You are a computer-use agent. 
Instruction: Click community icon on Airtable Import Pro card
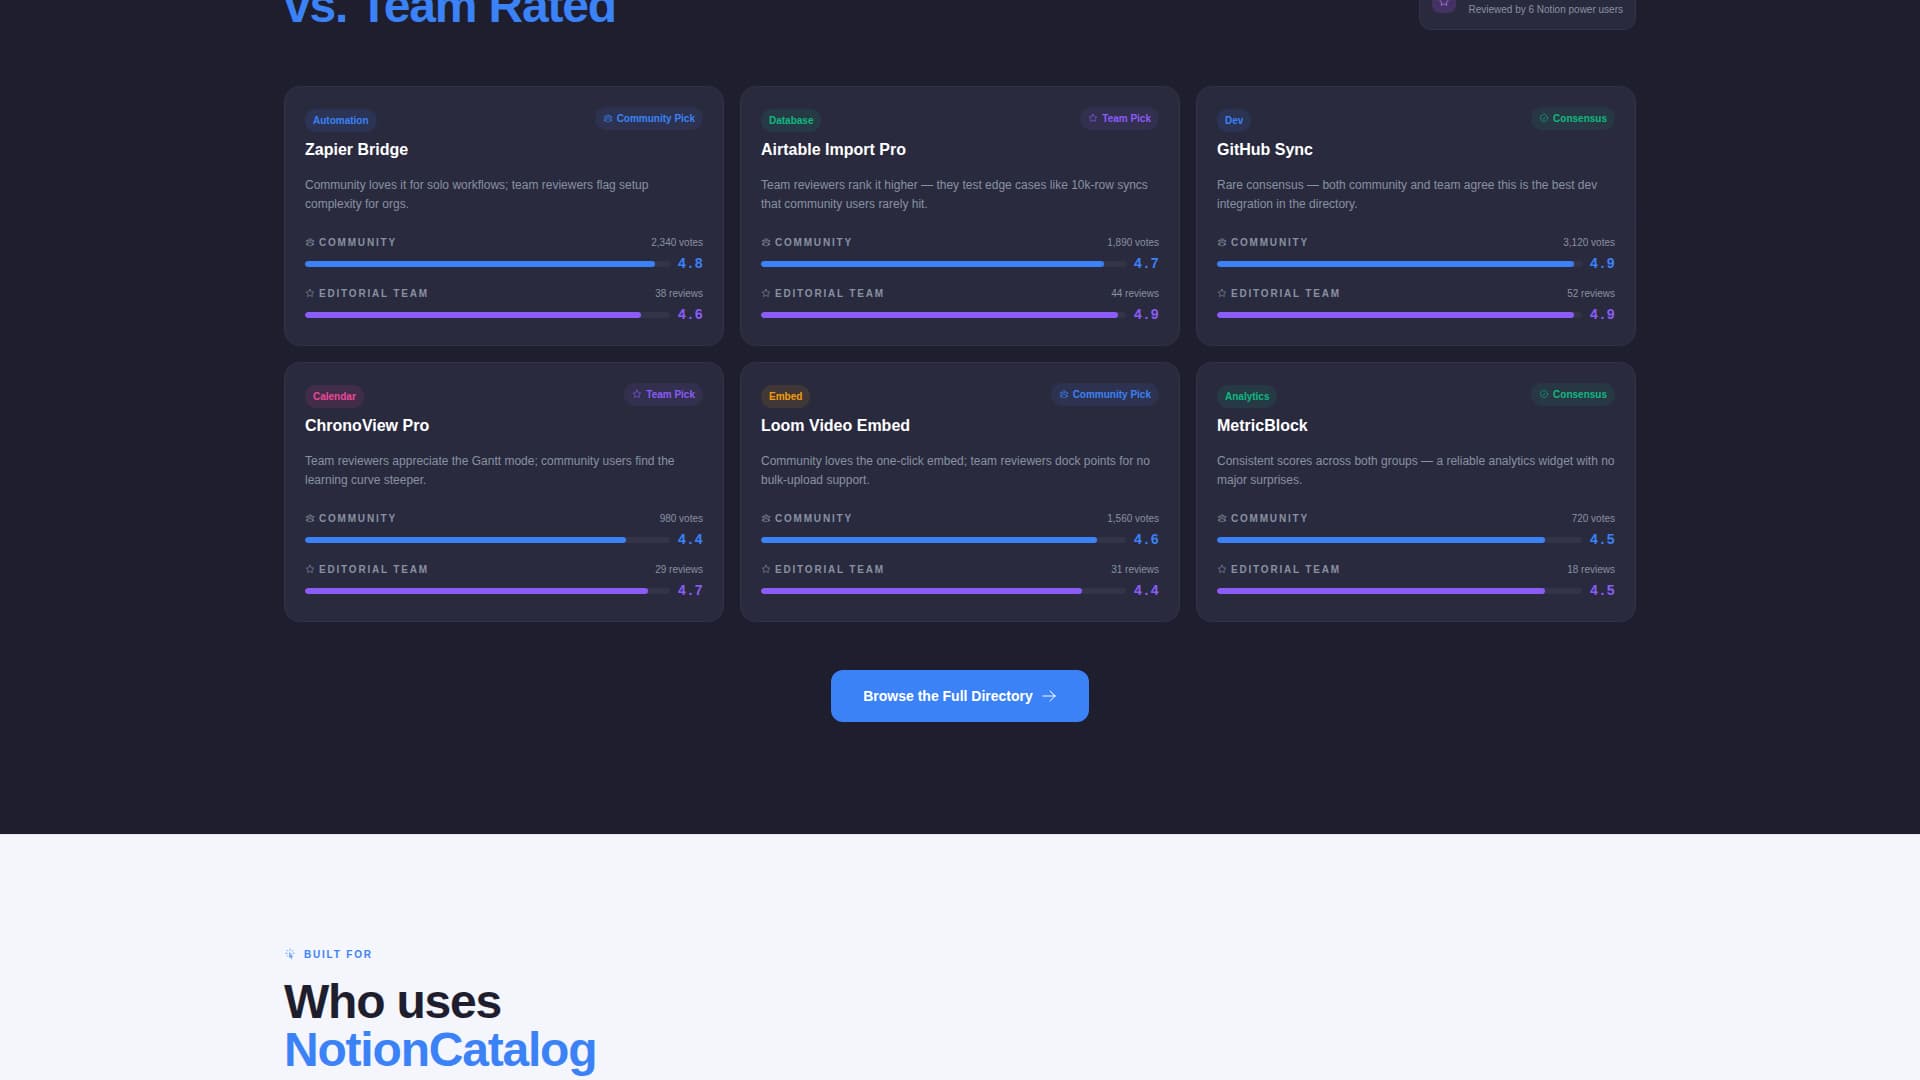(766, 242)
